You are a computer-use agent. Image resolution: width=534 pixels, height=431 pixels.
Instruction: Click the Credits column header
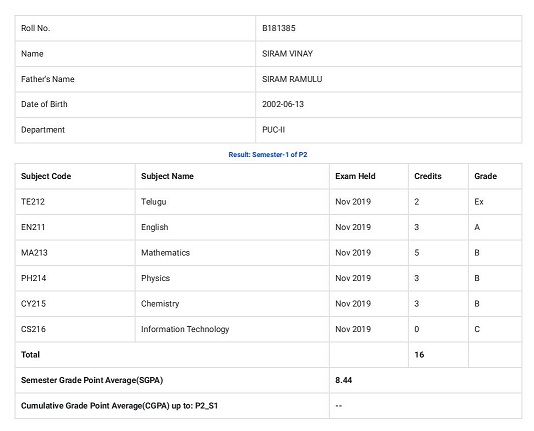428,176
